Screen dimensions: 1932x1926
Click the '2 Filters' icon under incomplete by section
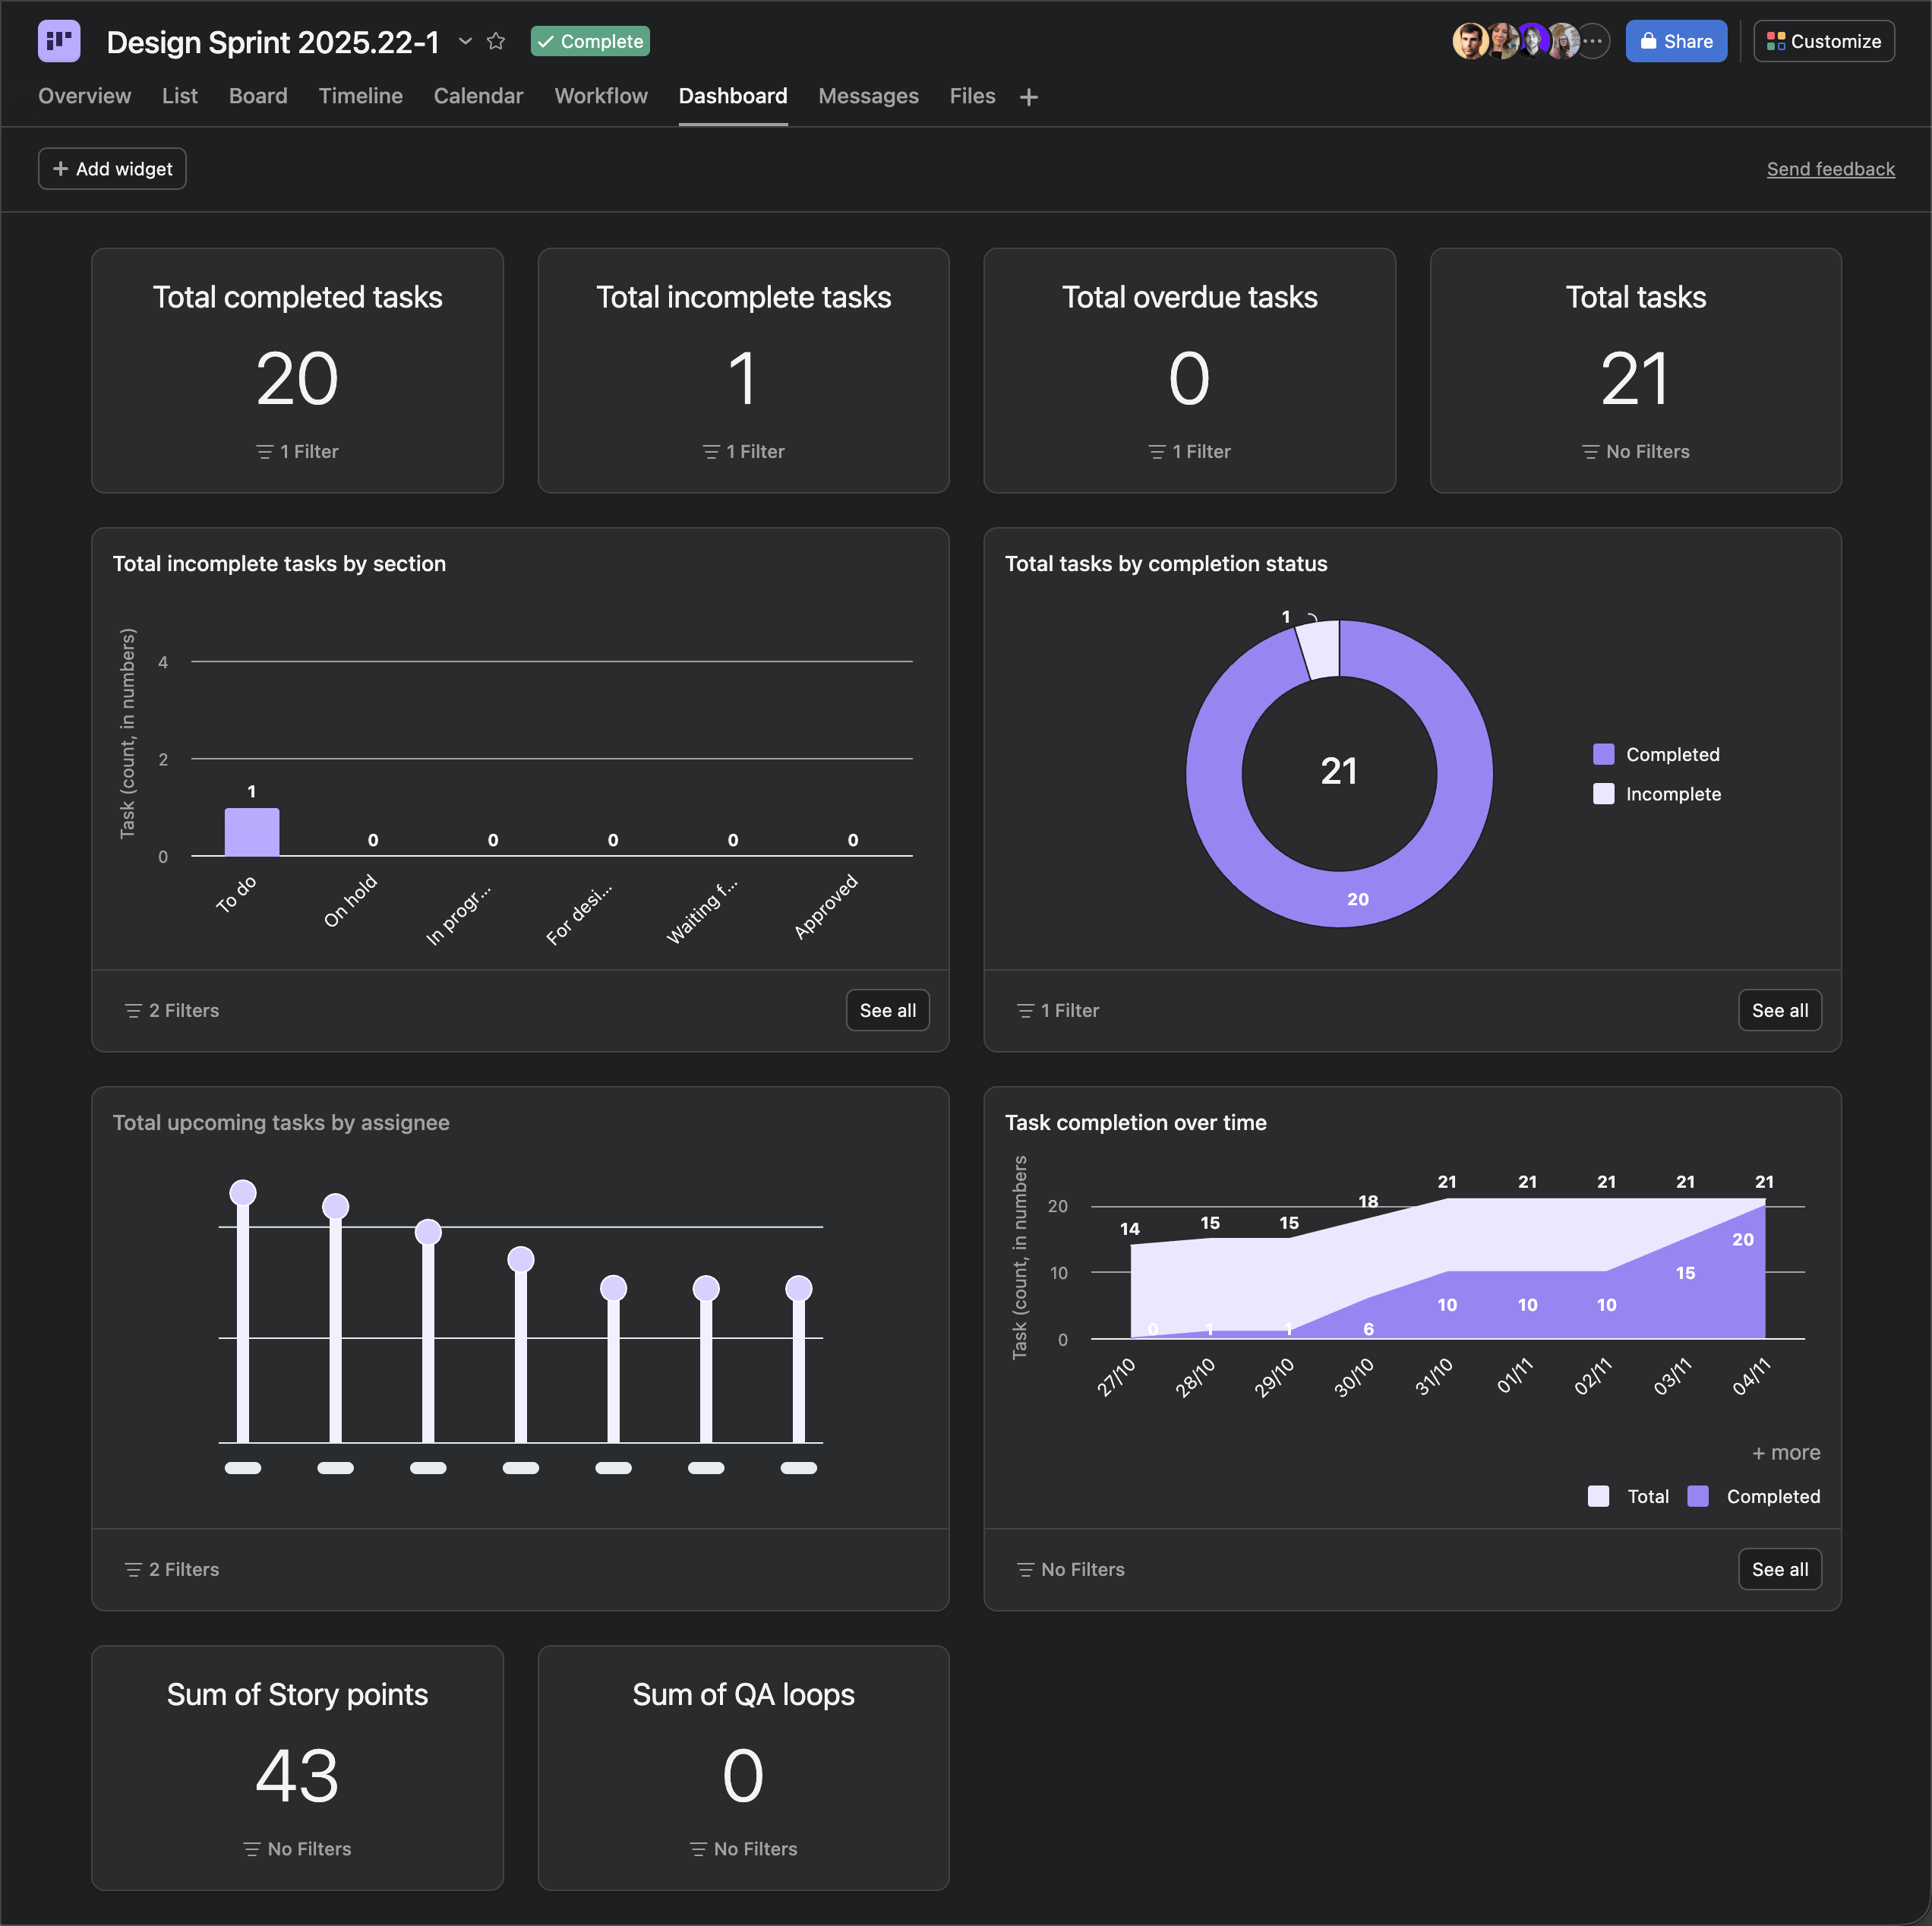point(133,1011)
